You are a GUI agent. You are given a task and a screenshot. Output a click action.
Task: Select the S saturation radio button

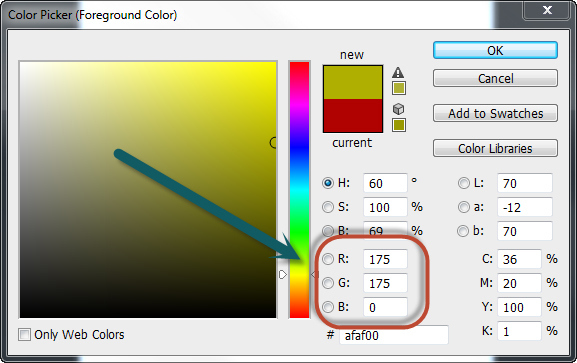coord(328,207)
